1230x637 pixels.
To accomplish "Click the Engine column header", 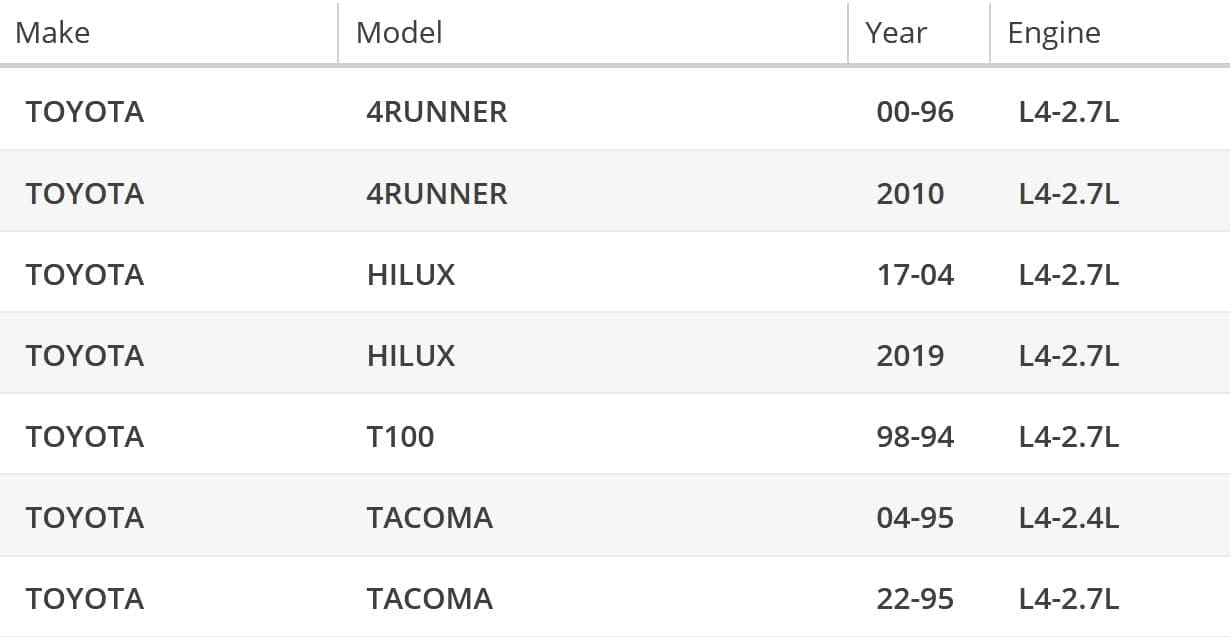I will pos(1053,33).
